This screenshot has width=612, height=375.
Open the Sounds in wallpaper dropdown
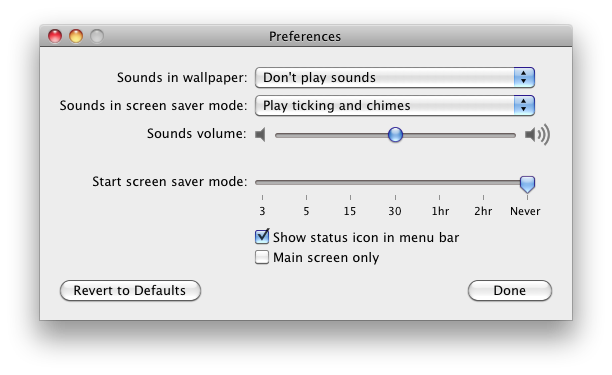pos(395,77)
